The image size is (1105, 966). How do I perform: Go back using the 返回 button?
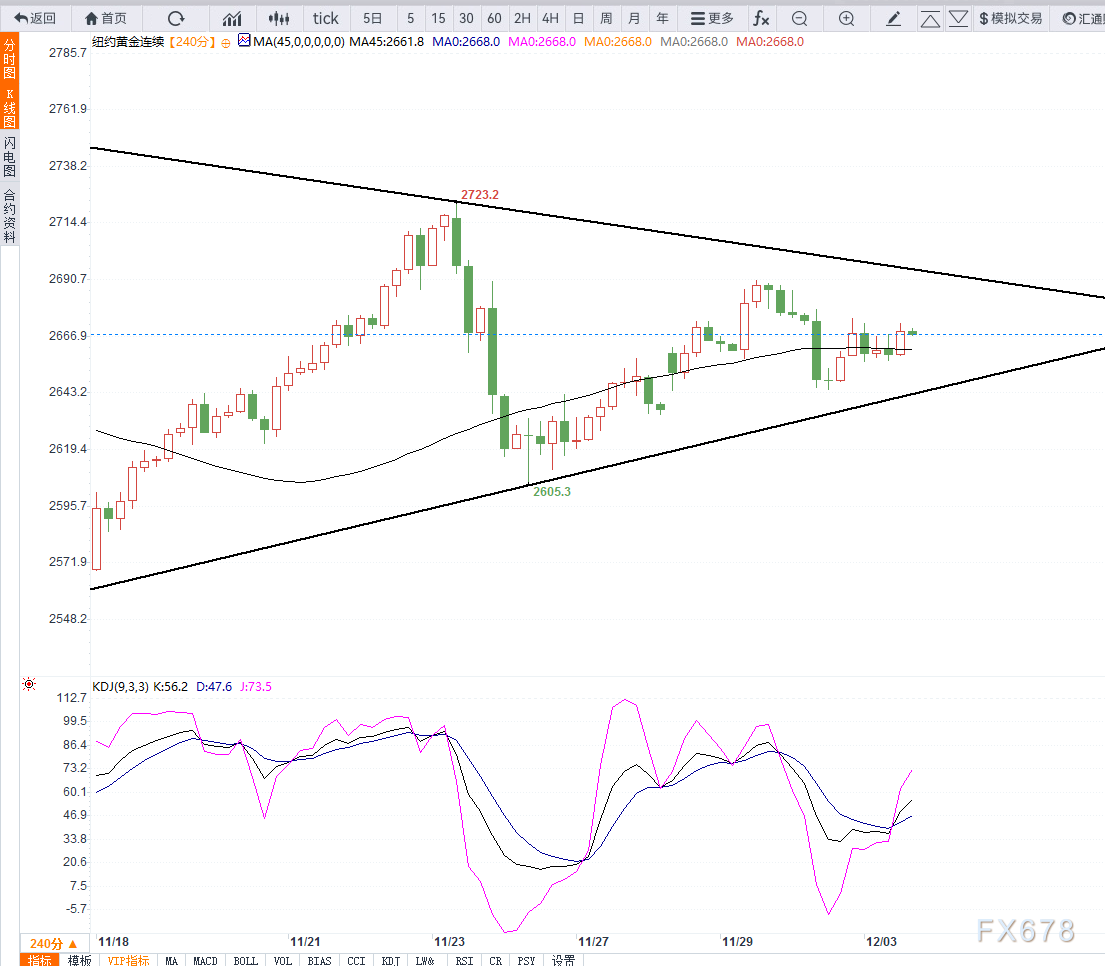[35, 18]
